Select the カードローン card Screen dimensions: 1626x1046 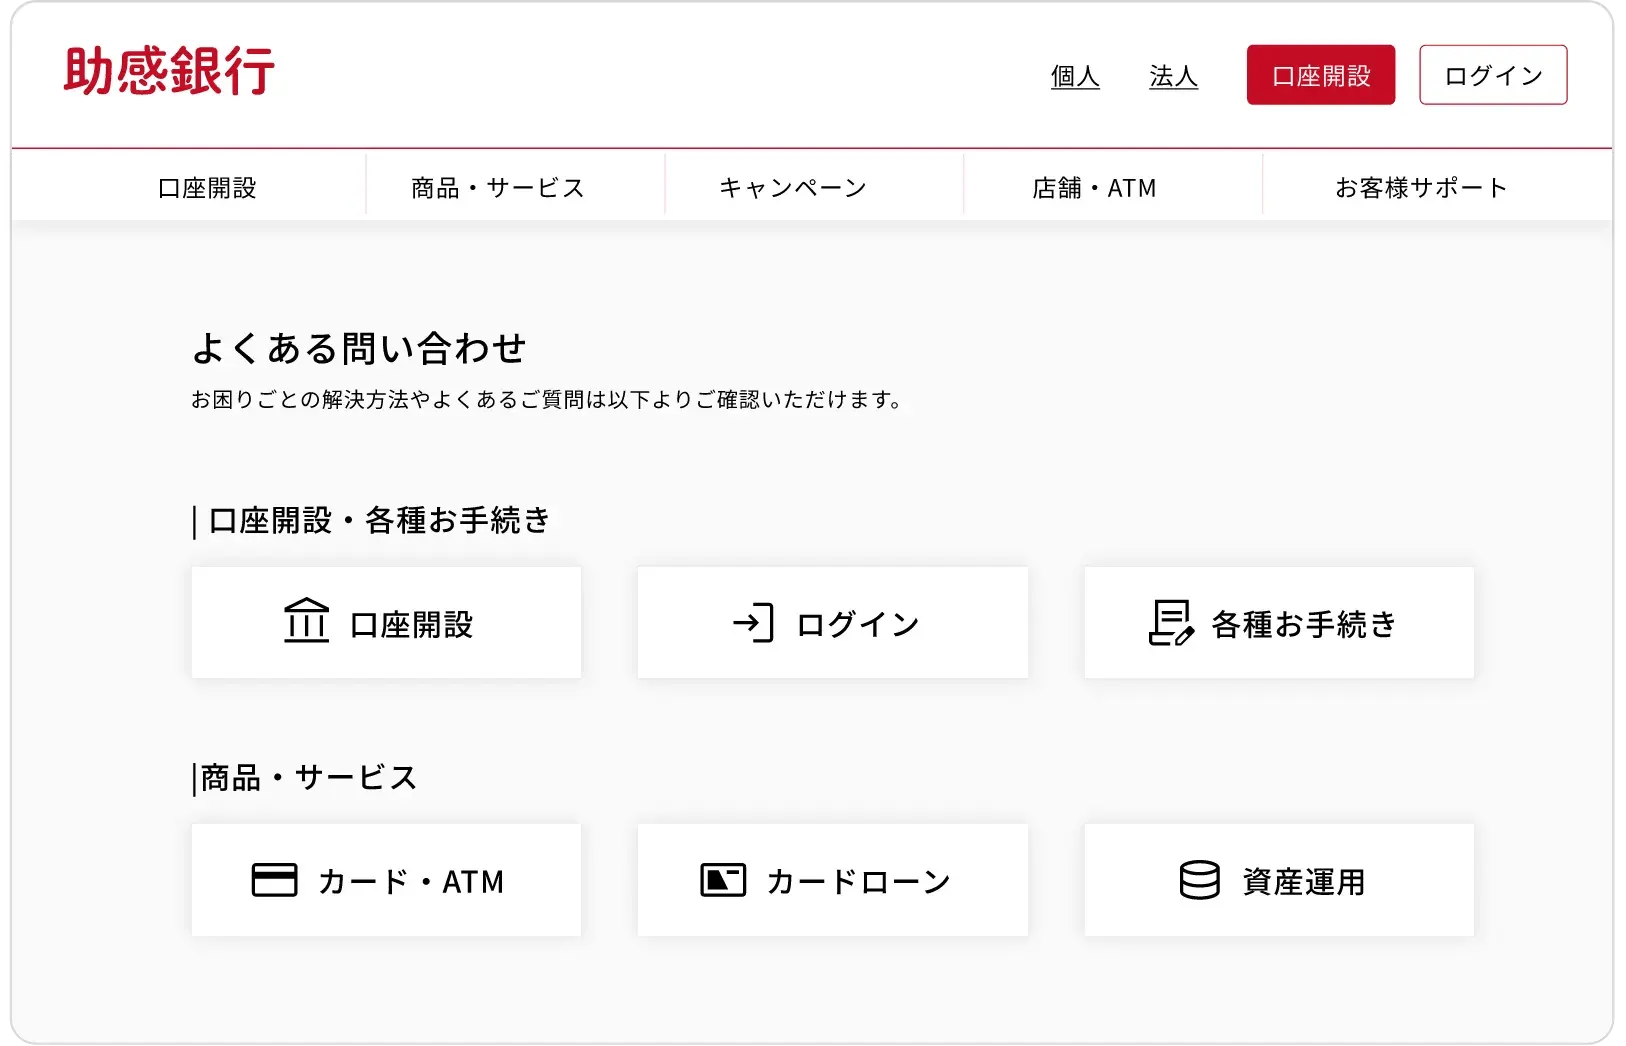[x=832, y=880]
